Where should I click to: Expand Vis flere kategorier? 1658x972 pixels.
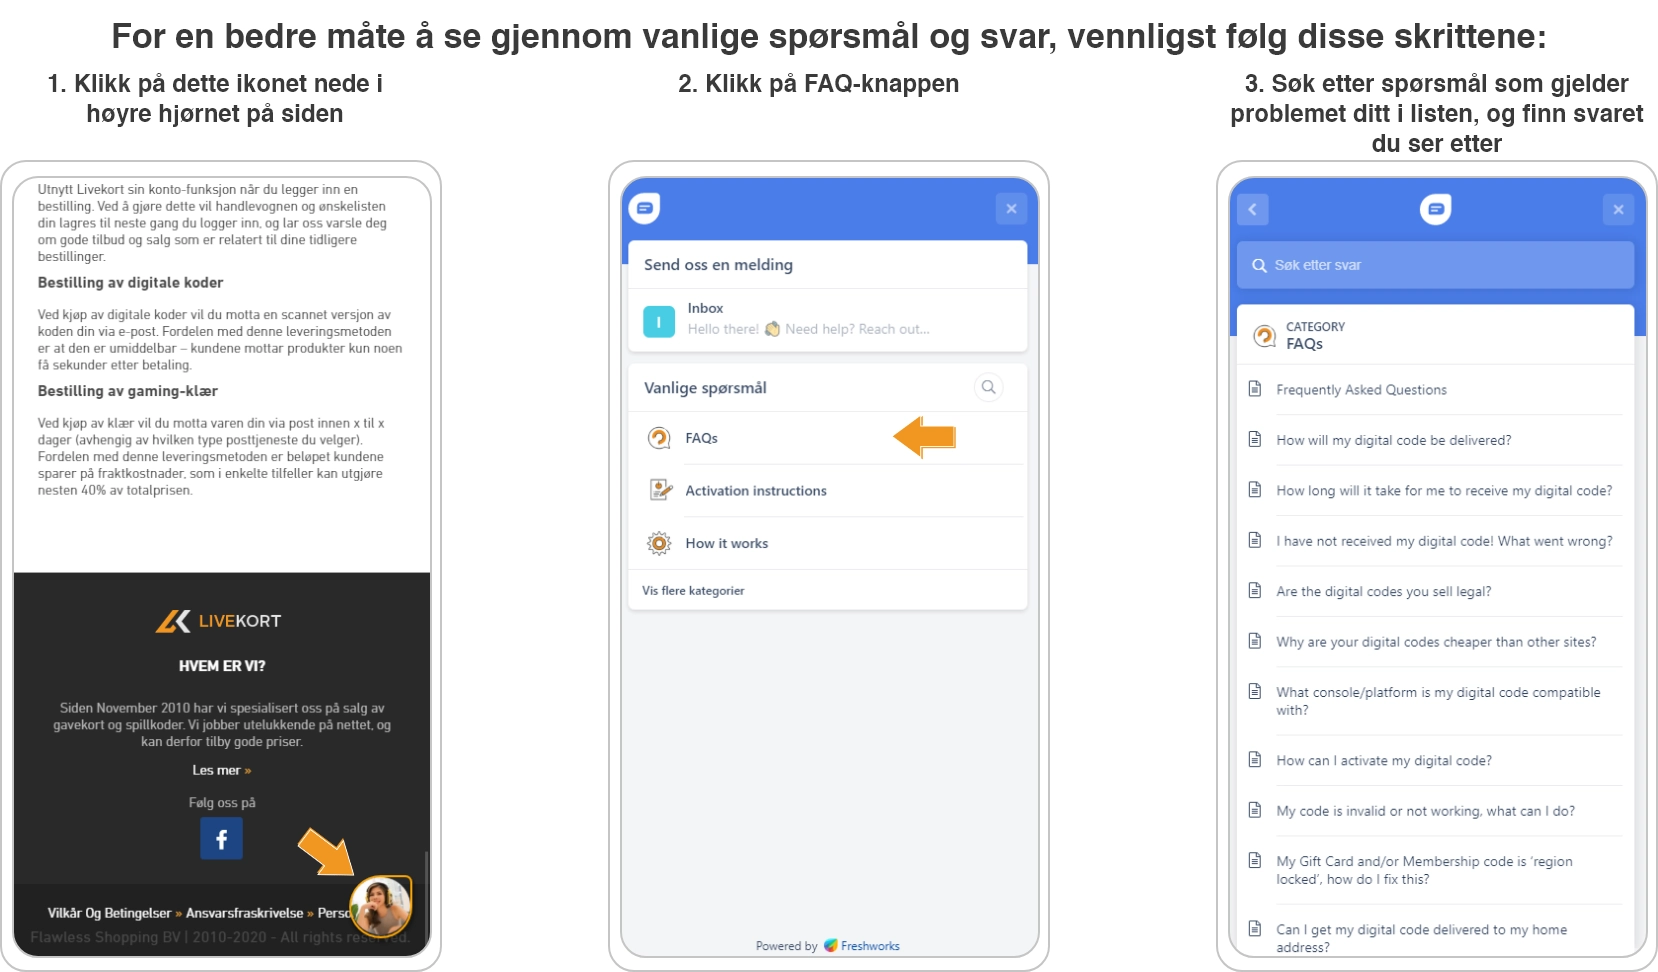click(x=693, y=590)
